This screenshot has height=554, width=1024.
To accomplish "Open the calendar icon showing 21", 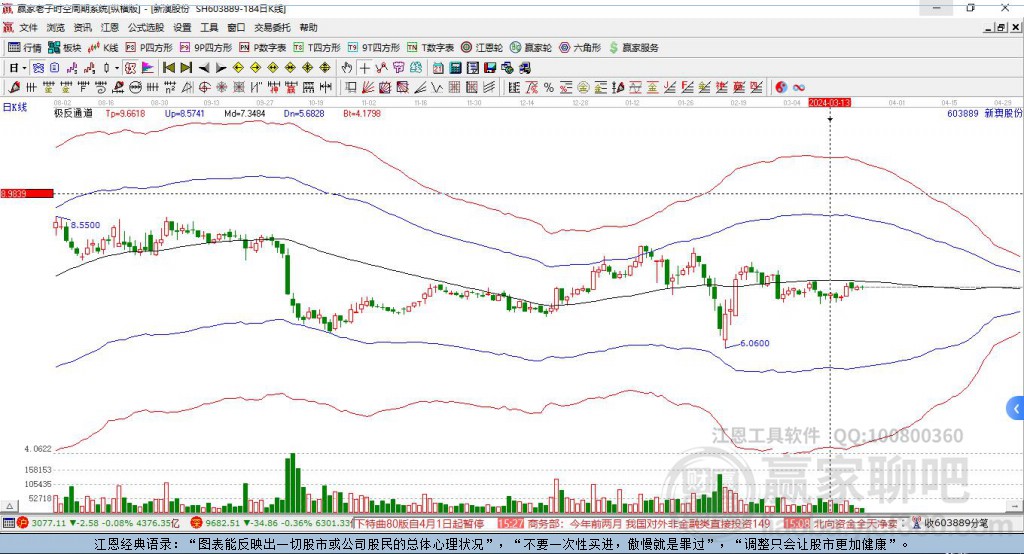I will (x=438, y=68).
